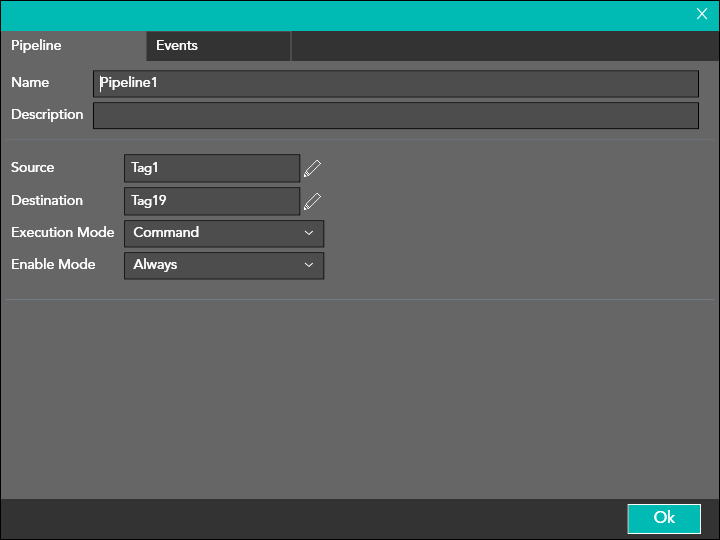
Task: Click the Source label text
Action: (33, 168)
